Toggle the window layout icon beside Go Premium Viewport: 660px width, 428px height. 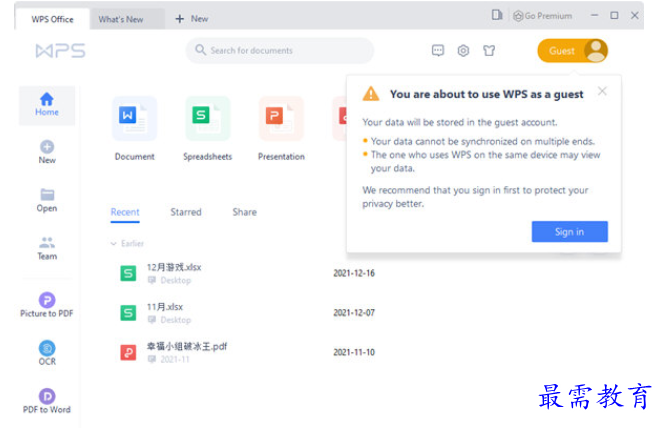click(497, 15)
